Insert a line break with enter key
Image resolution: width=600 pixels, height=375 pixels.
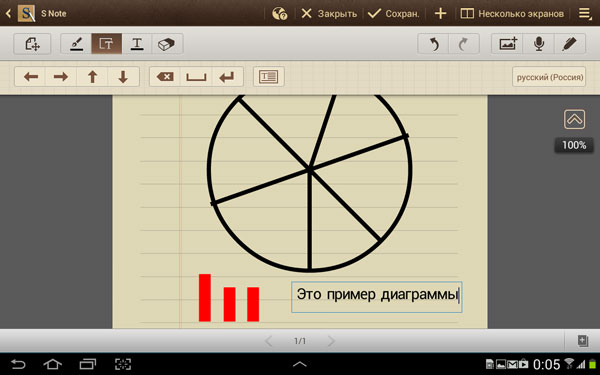pos(227,77)
